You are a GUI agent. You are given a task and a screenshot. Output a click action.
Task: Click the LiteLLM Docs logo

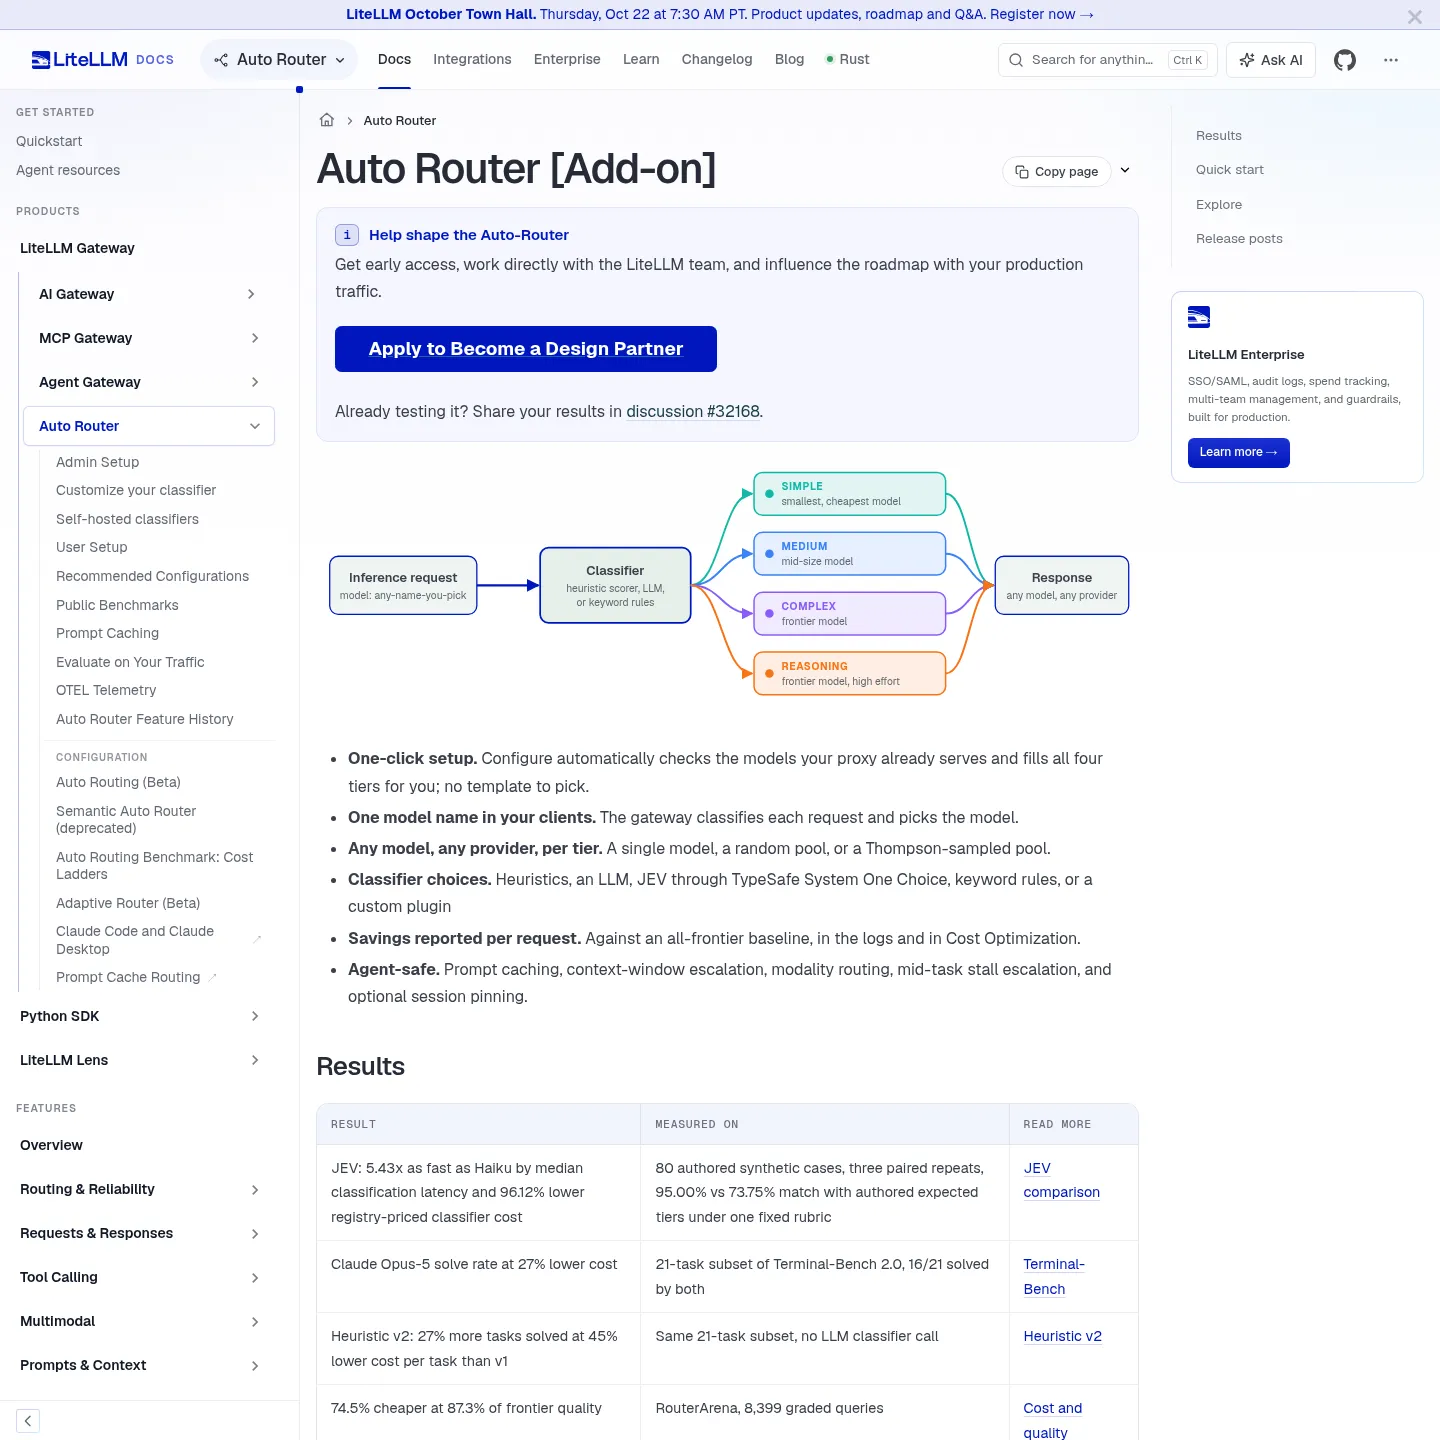[102, 60]
